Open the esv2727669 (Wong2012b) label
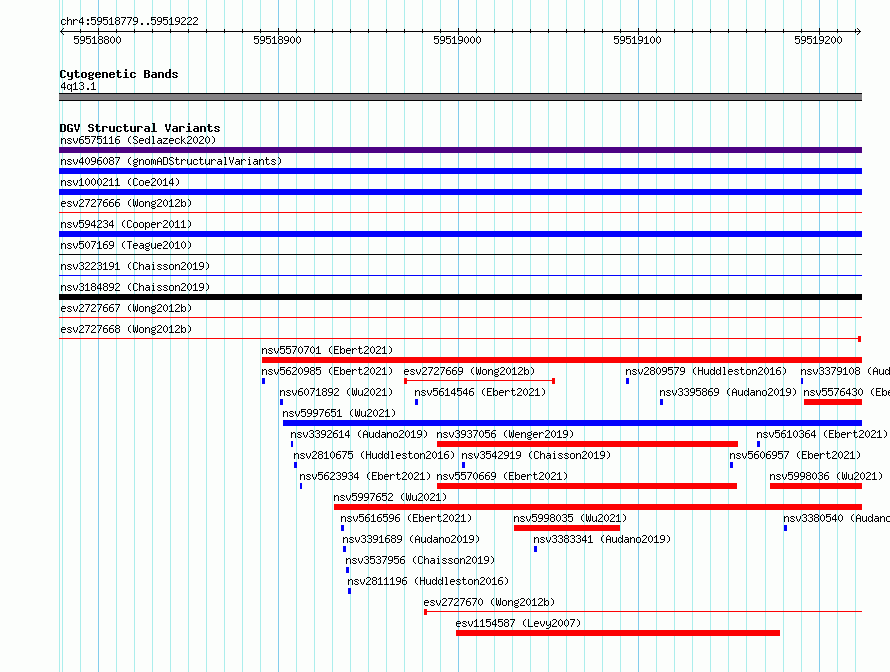The image size is (890, 672). point(469,371)
